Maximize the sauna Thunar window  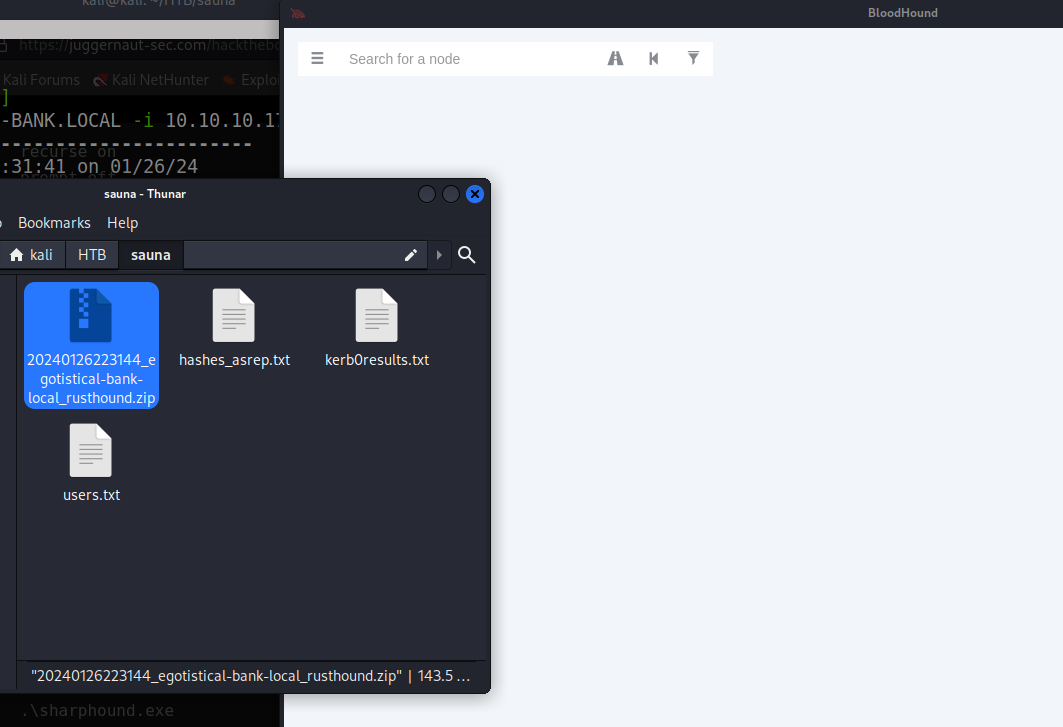(x=451, y=194)
